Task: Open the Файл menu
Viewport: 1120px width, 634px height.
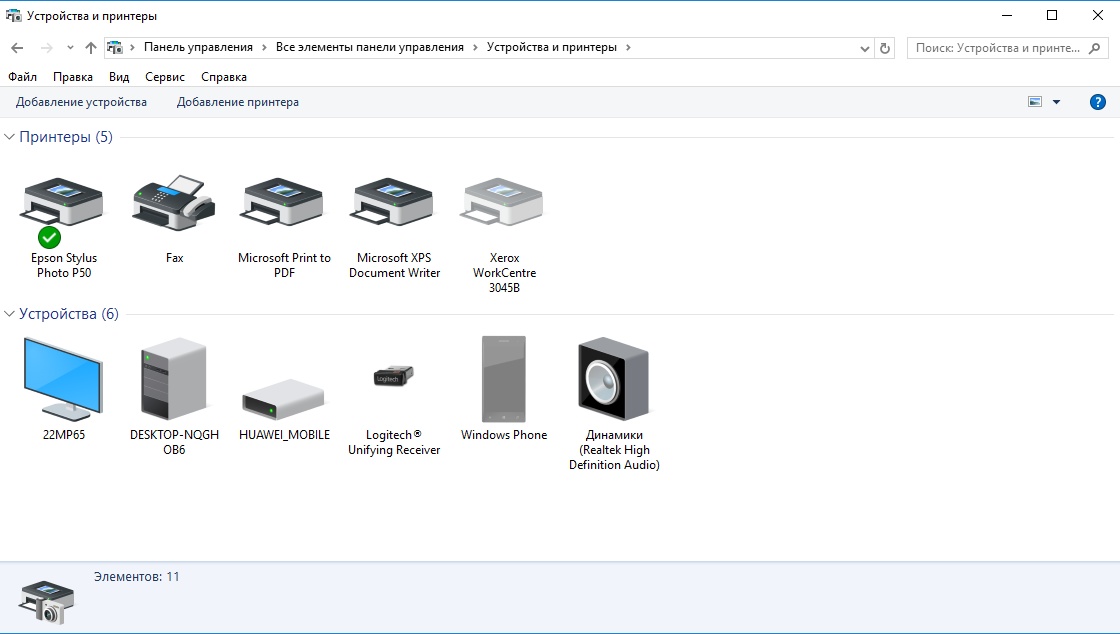Action: coord(22,77)
